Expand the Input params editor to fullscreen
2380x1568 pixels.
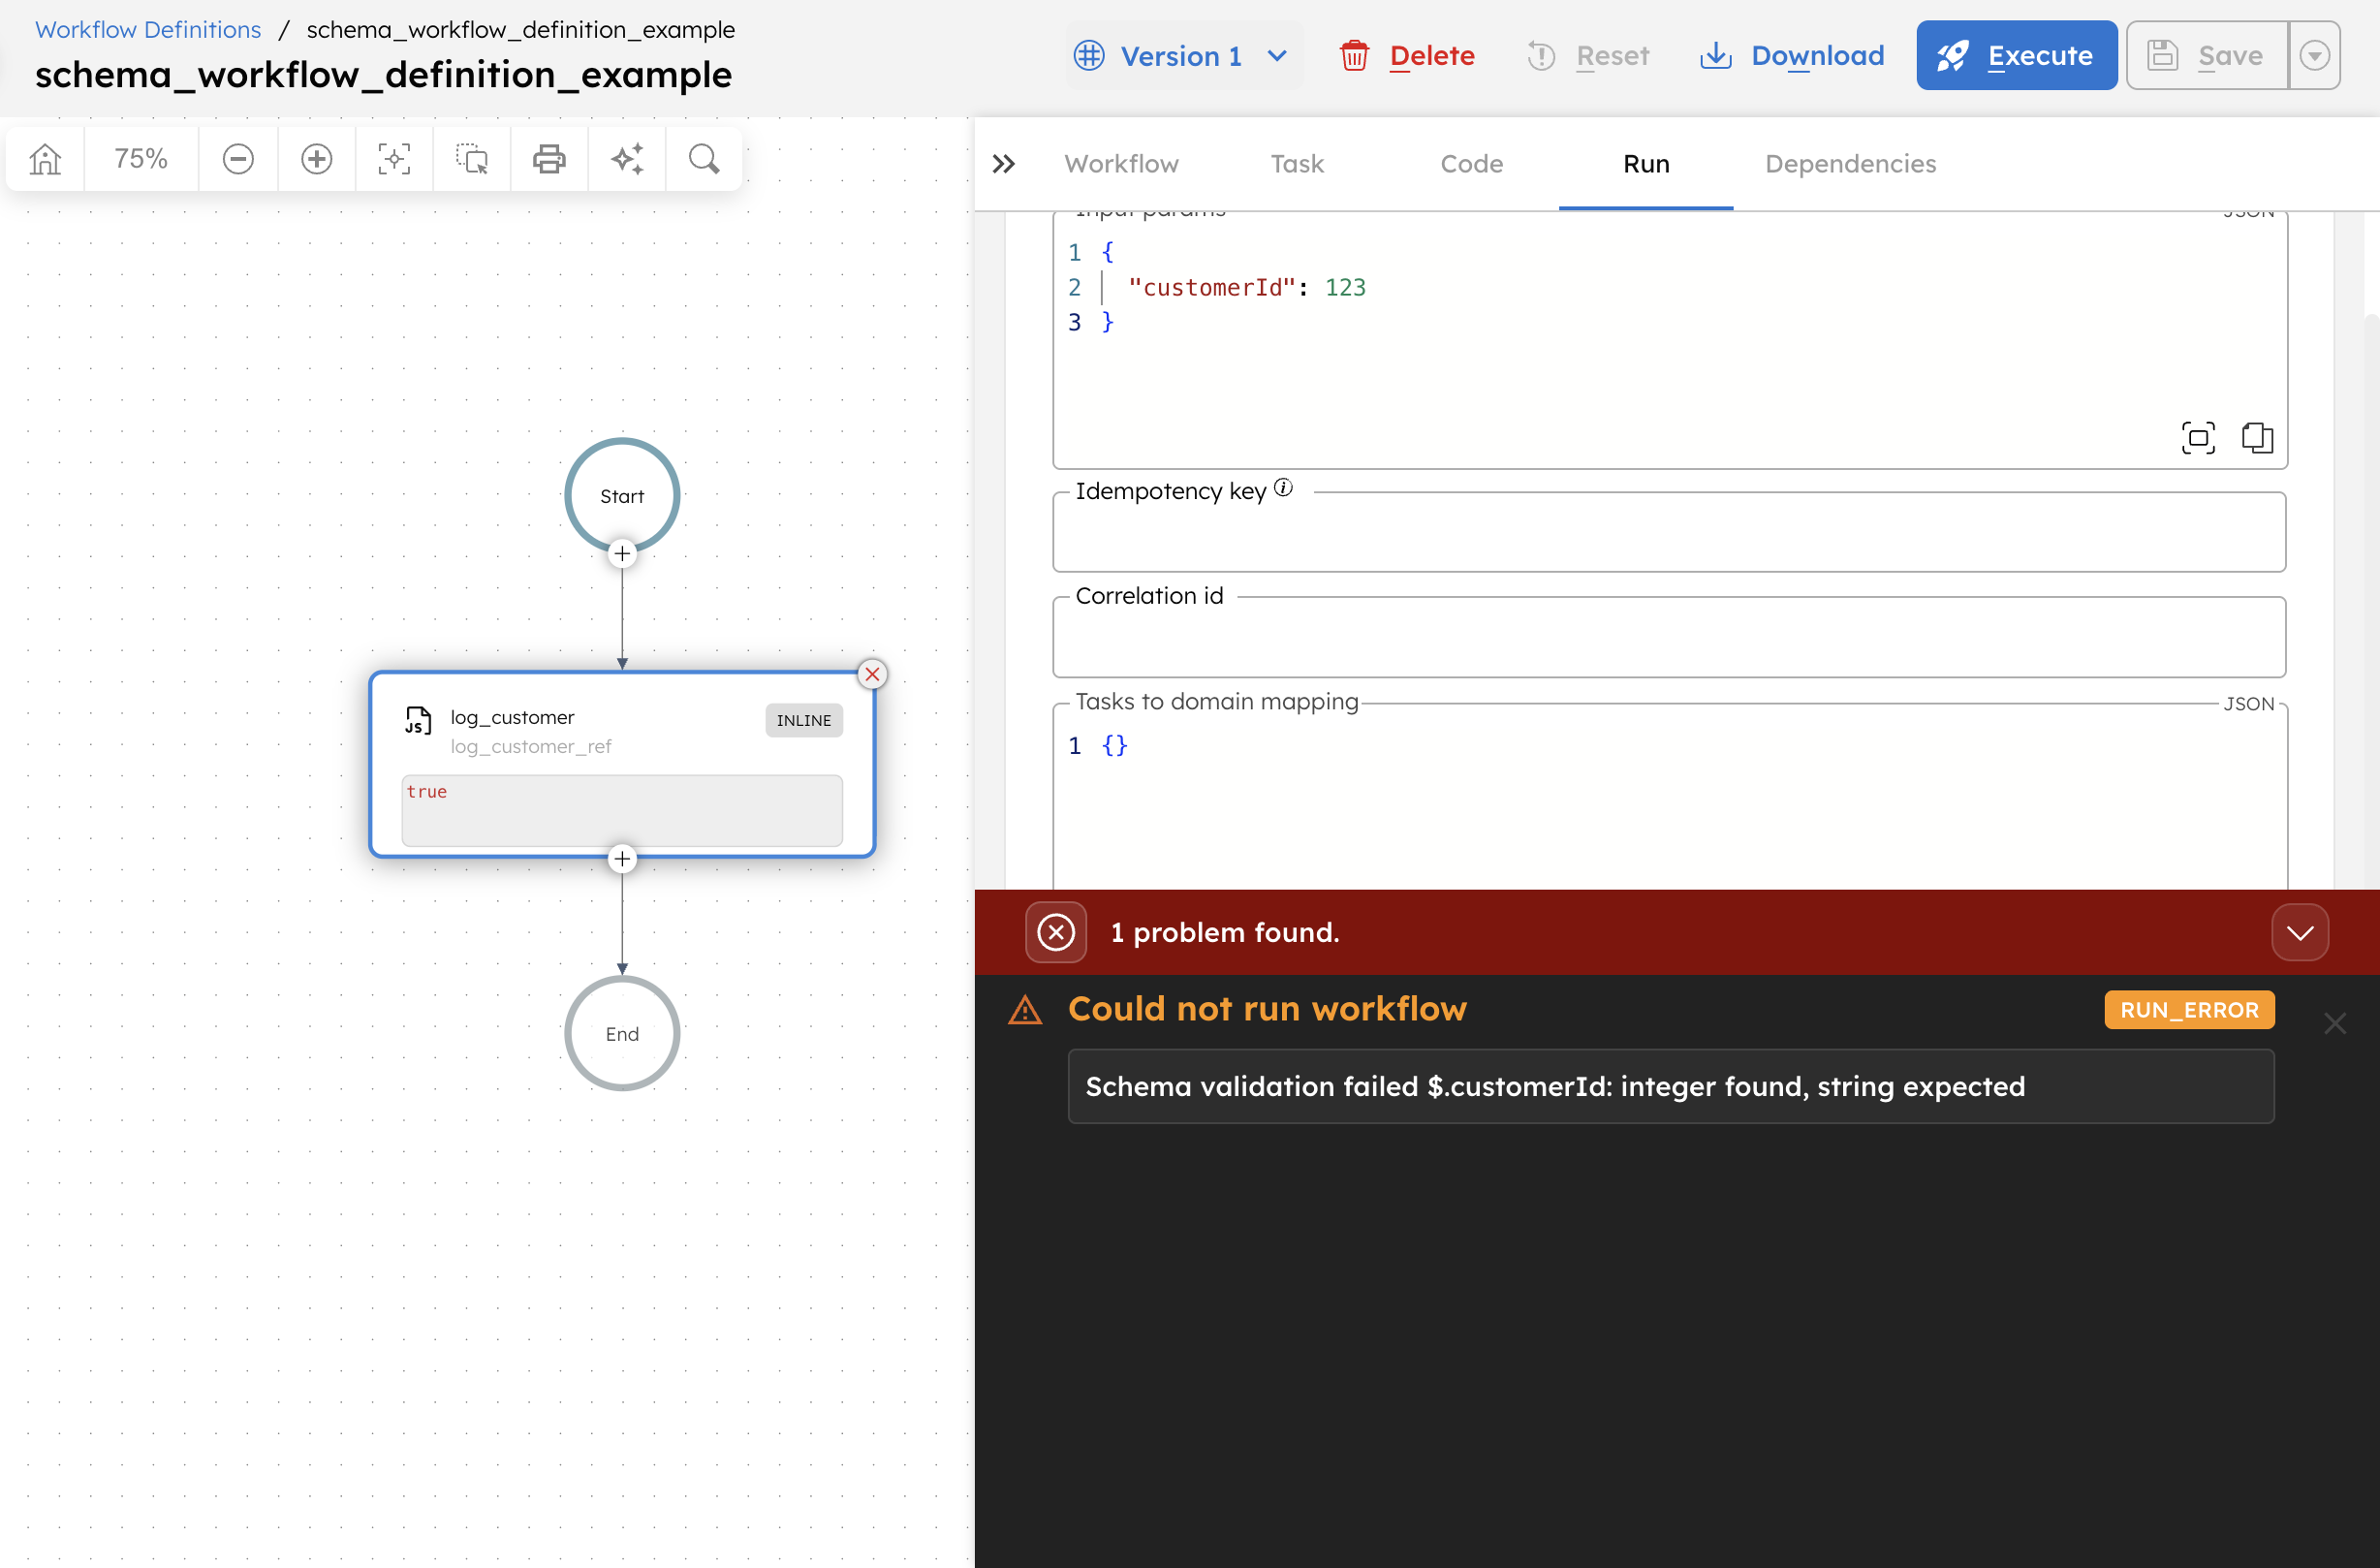click(x=2197, y=437)
